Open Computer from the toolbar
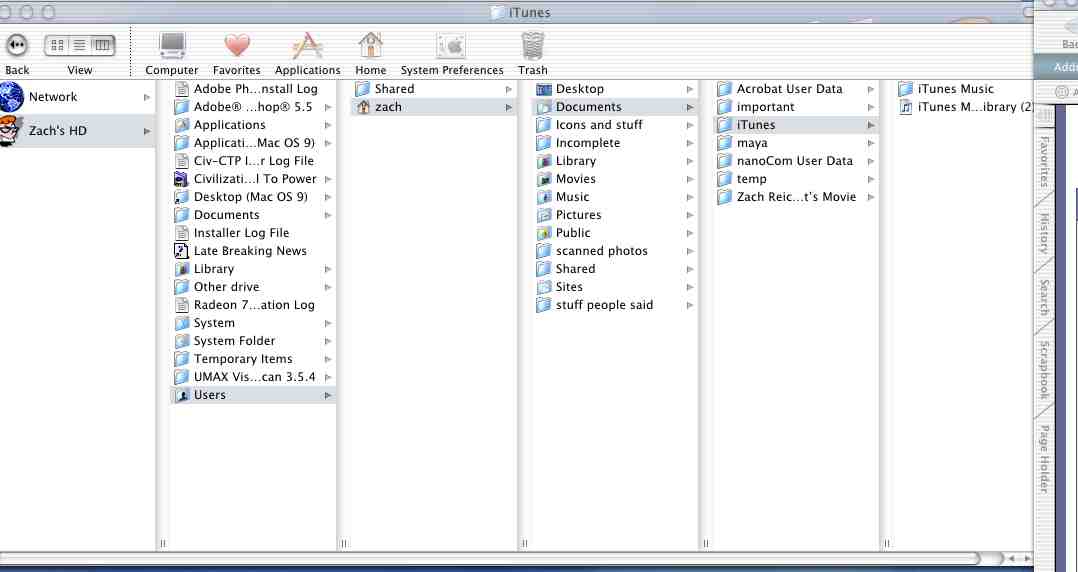1078x572 pixels. [172, 45]
